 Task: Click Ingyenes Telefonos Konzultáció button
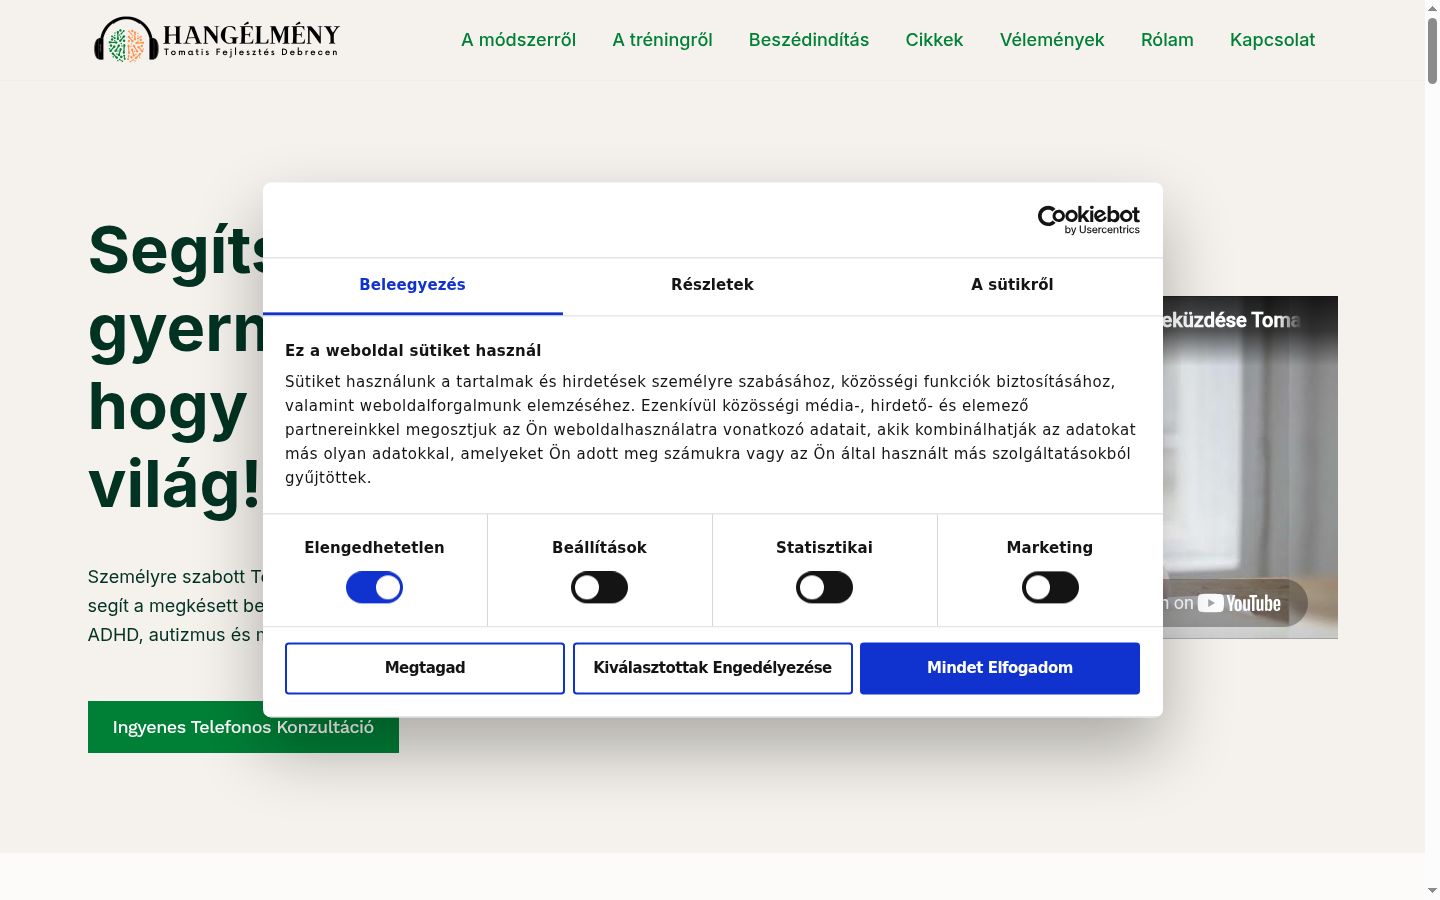(x=243, y=727)
